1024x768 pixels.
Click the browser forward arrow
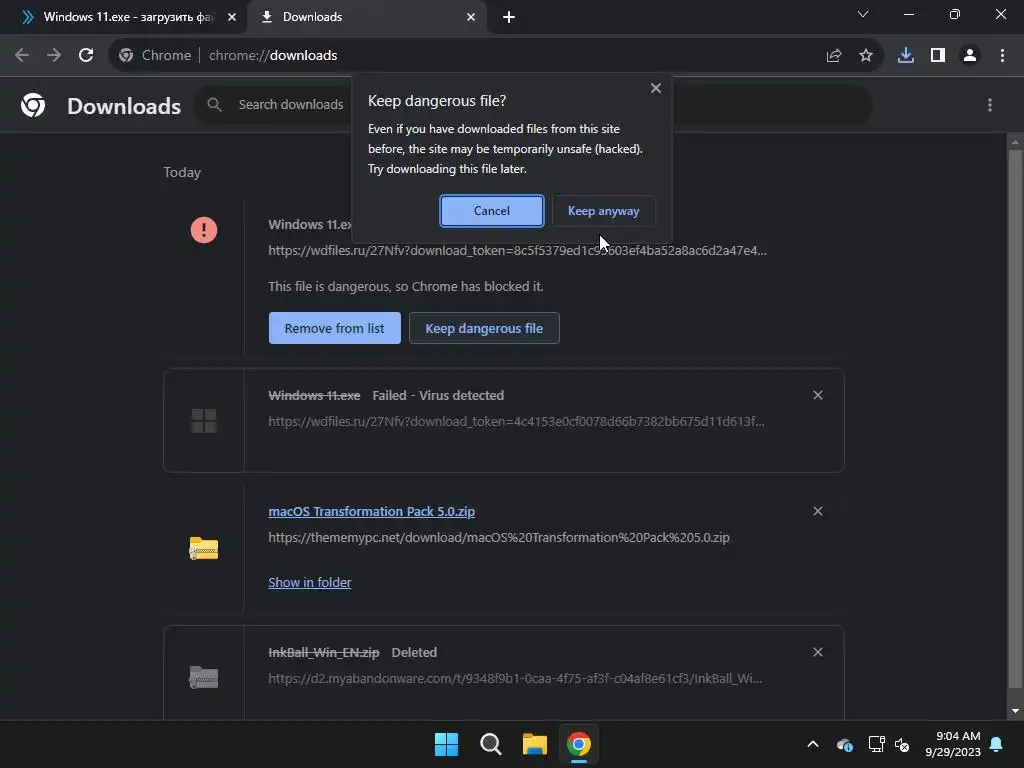54,56
